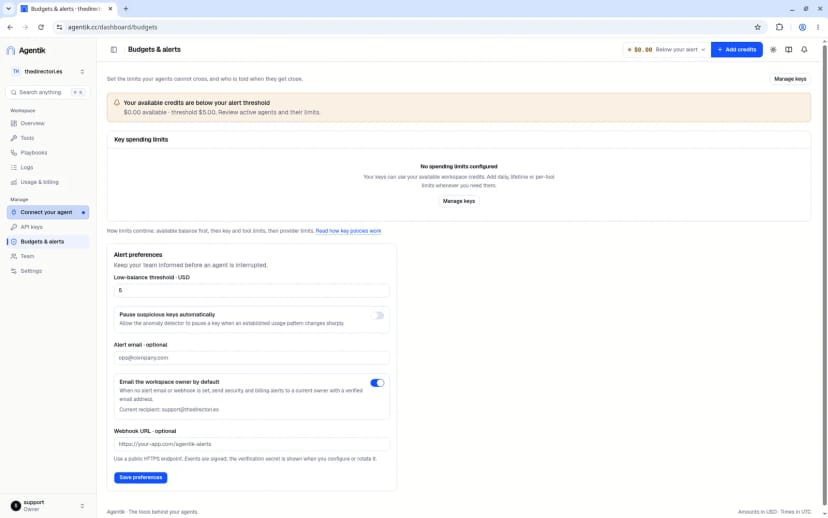Click Search anything box
828x518 pixels.
[x=48, y=92]
